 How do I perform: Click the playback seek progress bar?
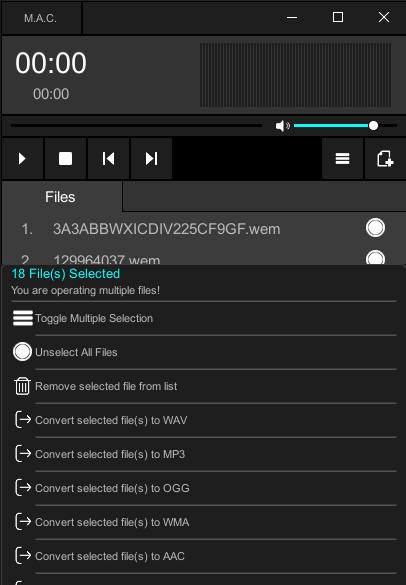coord(137,126)
